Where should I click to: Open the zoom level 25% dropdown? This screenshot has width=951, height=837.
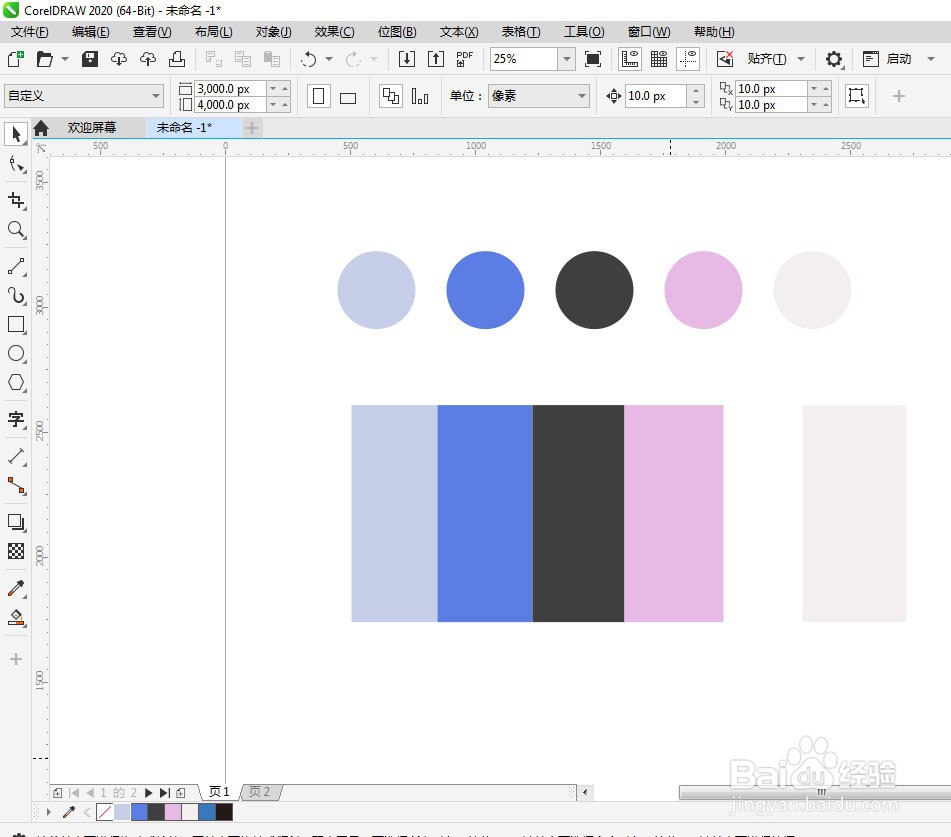pyautogui.click(x=566, y=59)
